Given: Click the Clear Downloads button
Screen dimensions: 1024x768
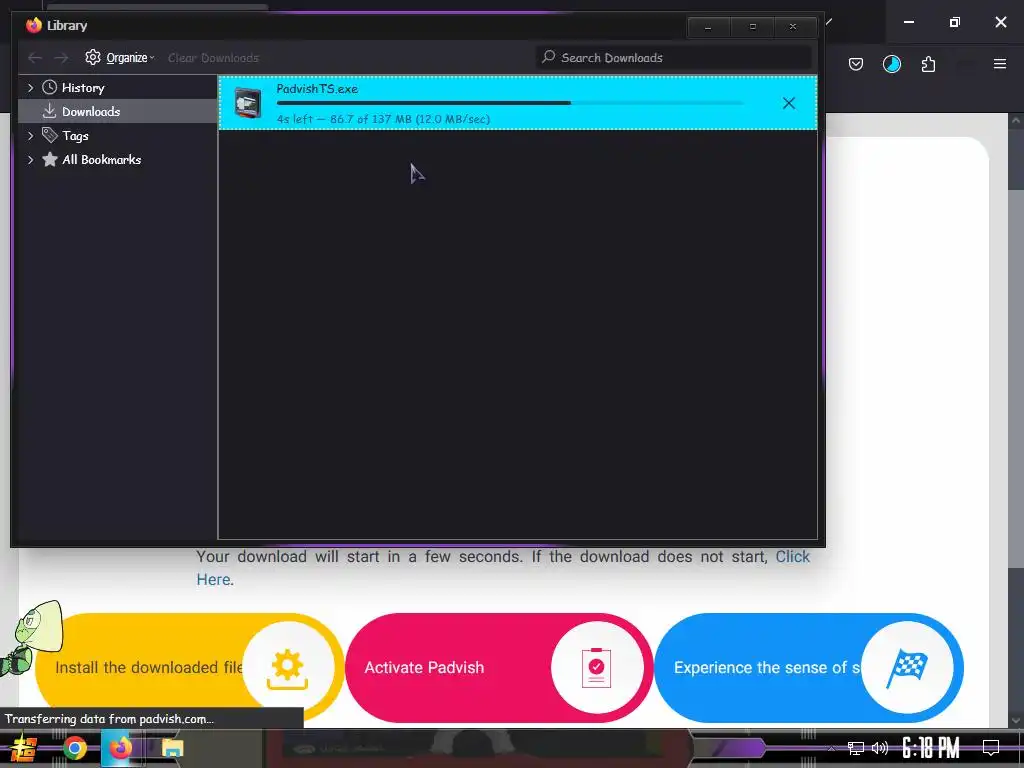Looking at the screenshot, I should point(213,58).
